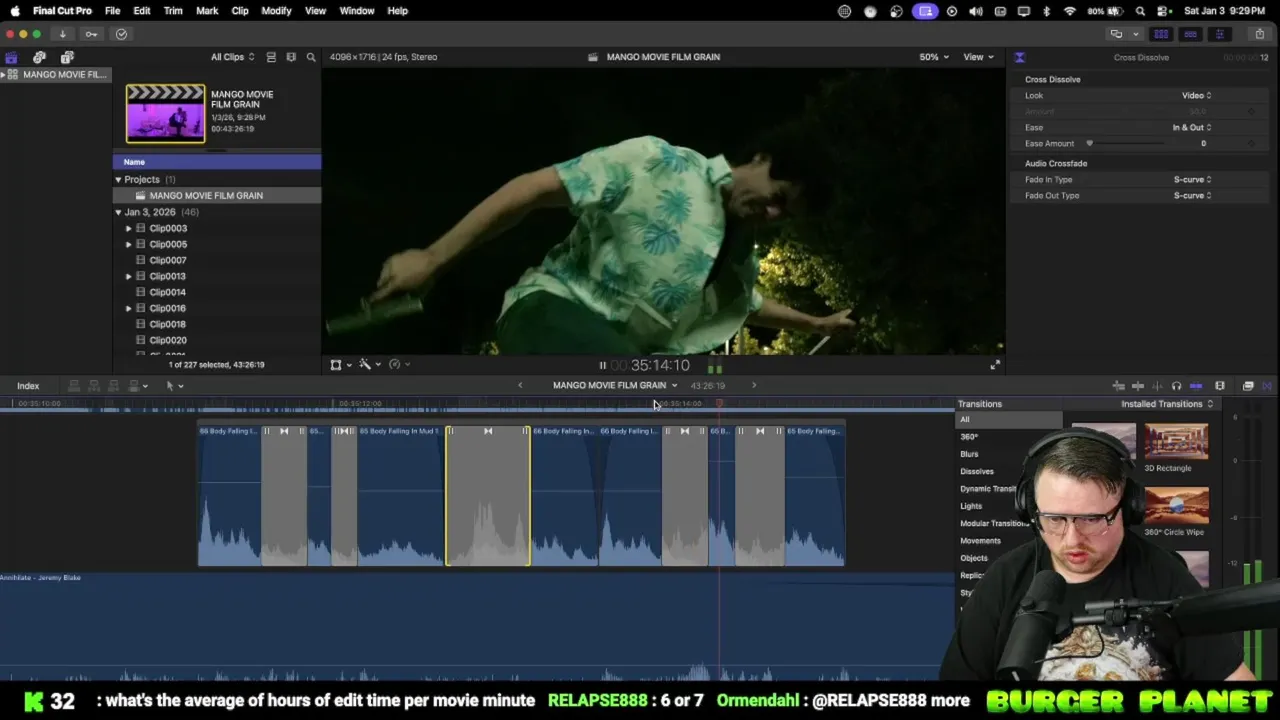Expand Clip0003 disclosure triangle
This screenshot has height=720, width=1280.
(128, 228)
